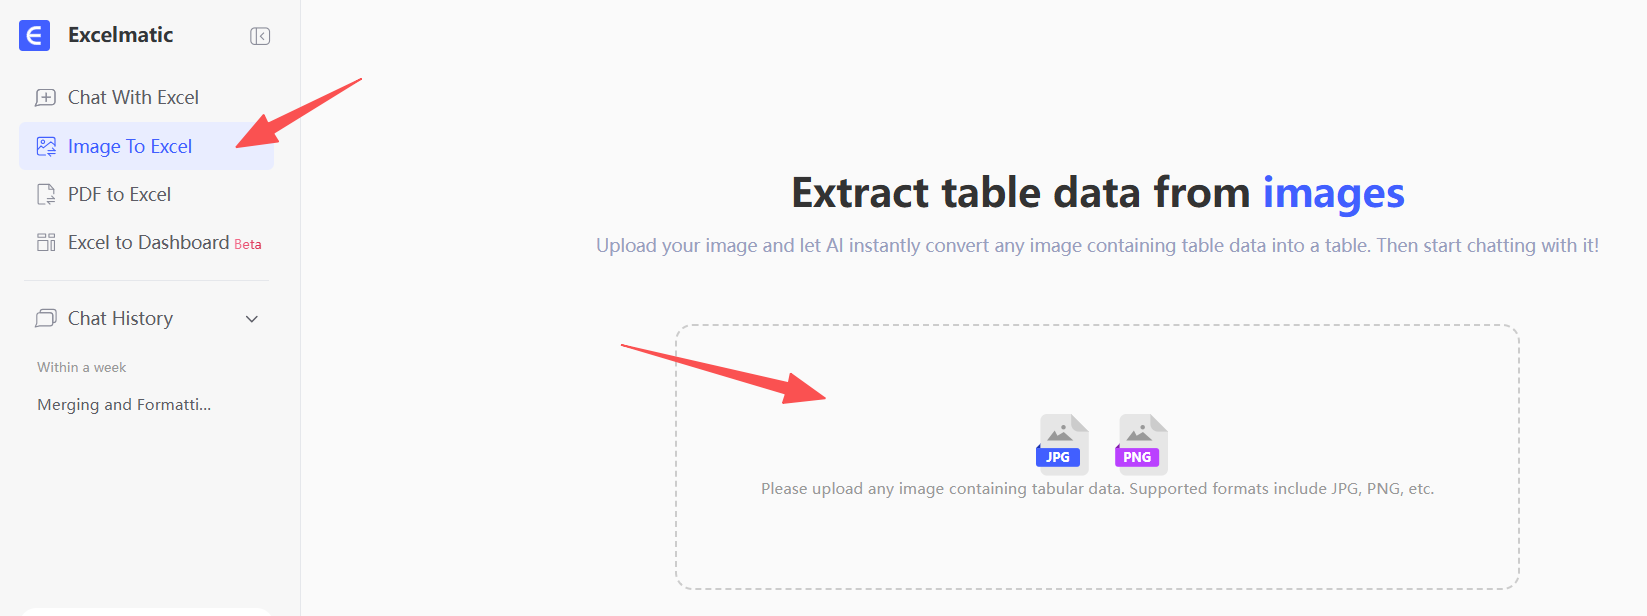Viewport: 1647px width, 616px height.
Task: Click the Beta badge
Action: point(248,245)
